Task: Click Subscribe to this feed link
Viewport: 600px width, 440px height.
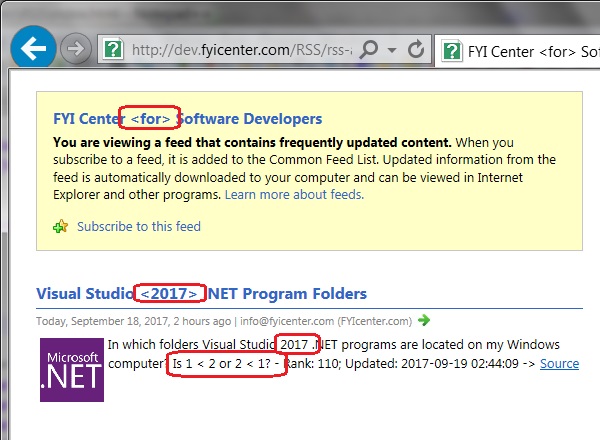Action: tap(139, 227)
